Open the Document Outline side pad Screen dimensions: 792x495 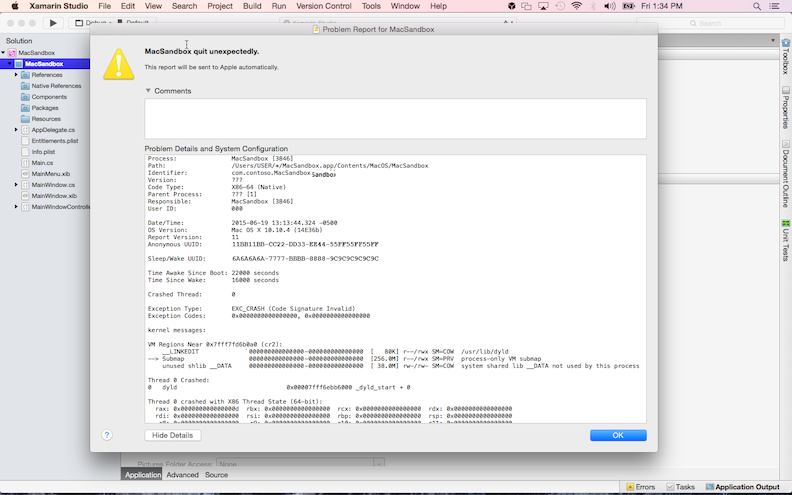pyautogui.click(x=785, y=173)
